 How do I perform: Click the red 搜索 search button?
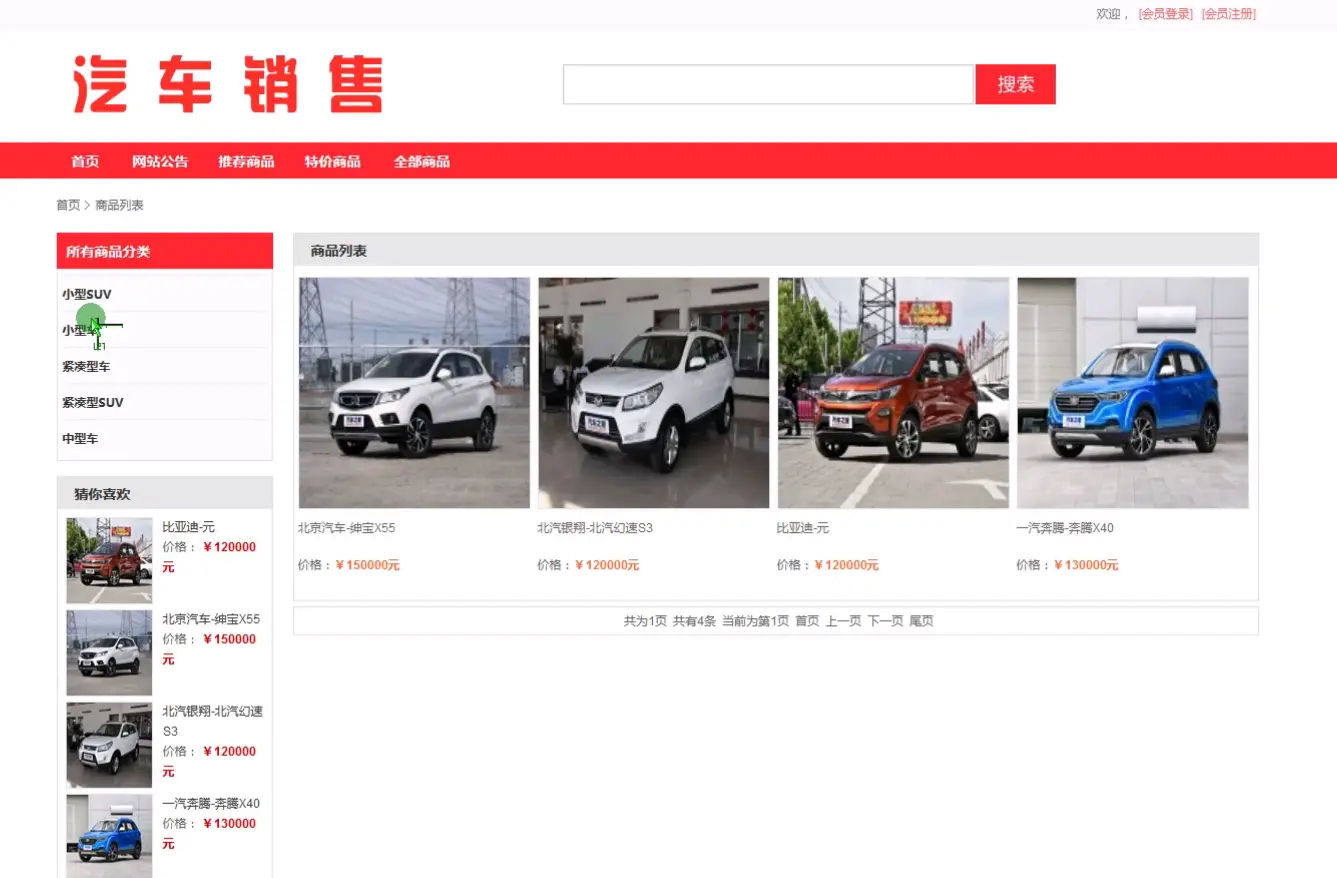1015,85
